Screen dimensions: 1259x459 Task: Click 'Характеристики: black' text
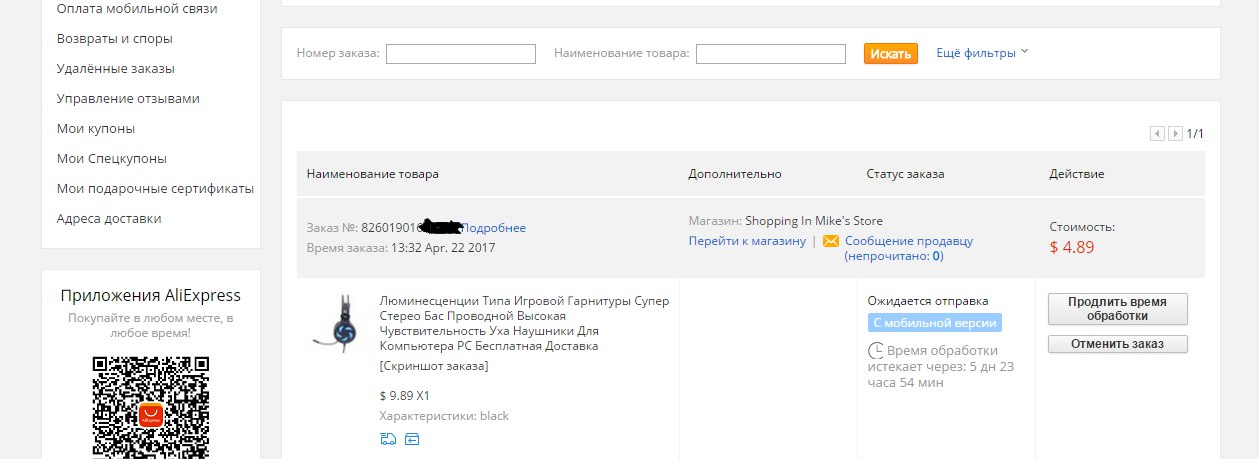click(x=444, y=416)
